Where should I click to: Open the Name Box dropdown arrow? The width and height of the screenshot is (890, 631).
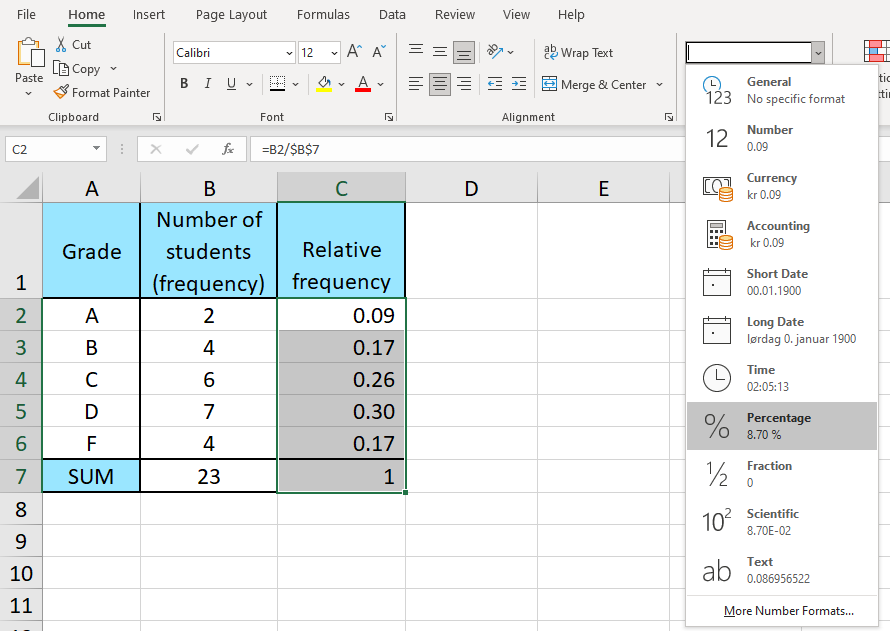pos(97,149)
